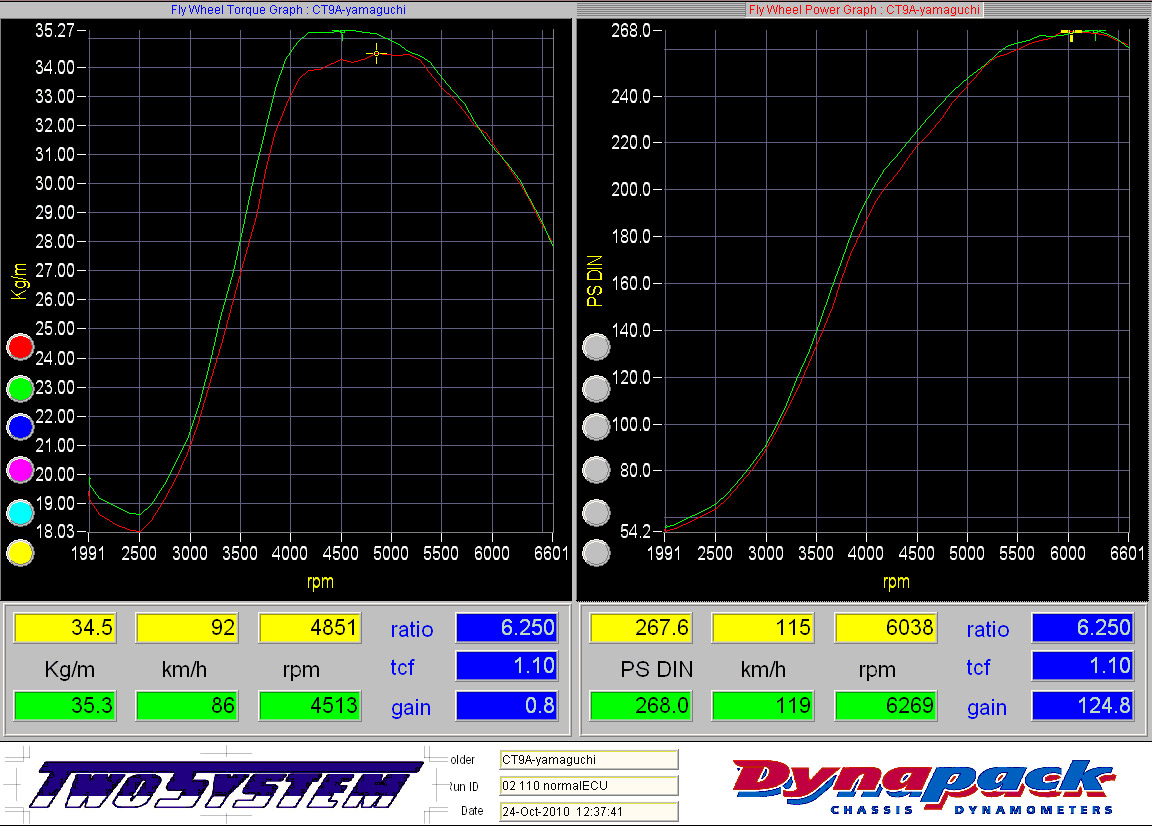Toggle the blue run color button

tap(20, 427)
